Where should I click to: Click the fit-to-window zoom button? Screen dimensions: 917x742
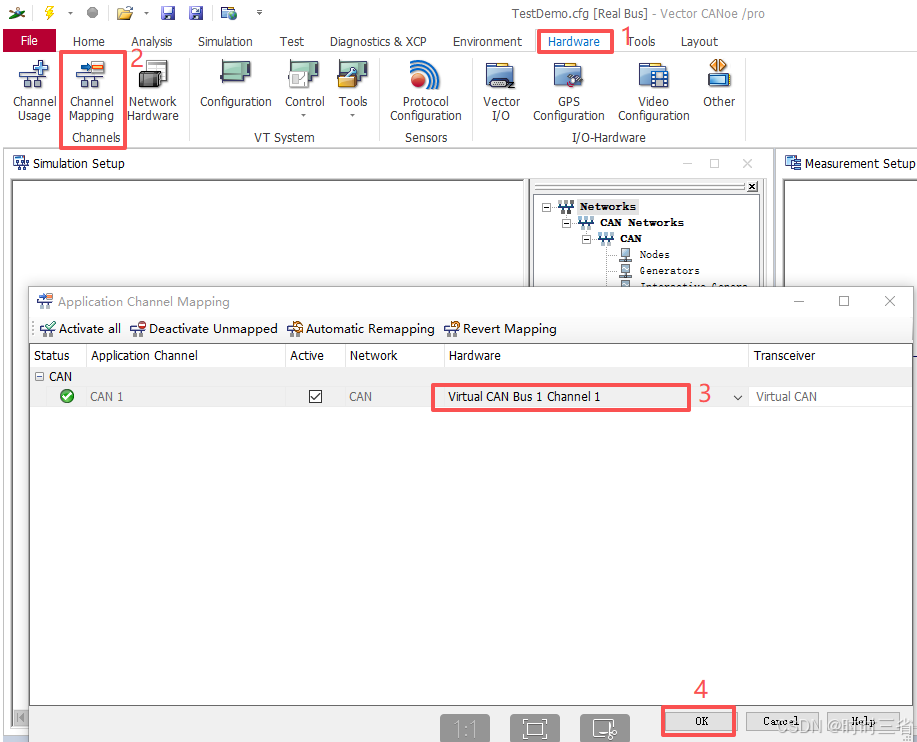pyautogui.click(x=535, y=728)
